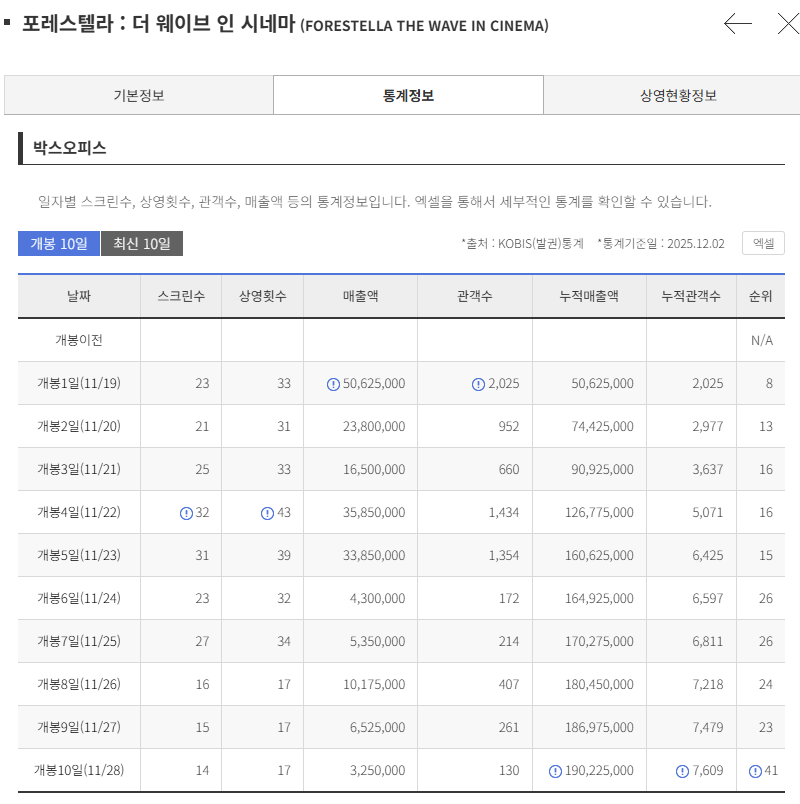Click the 매출액 column header

[x=360, y=297]
